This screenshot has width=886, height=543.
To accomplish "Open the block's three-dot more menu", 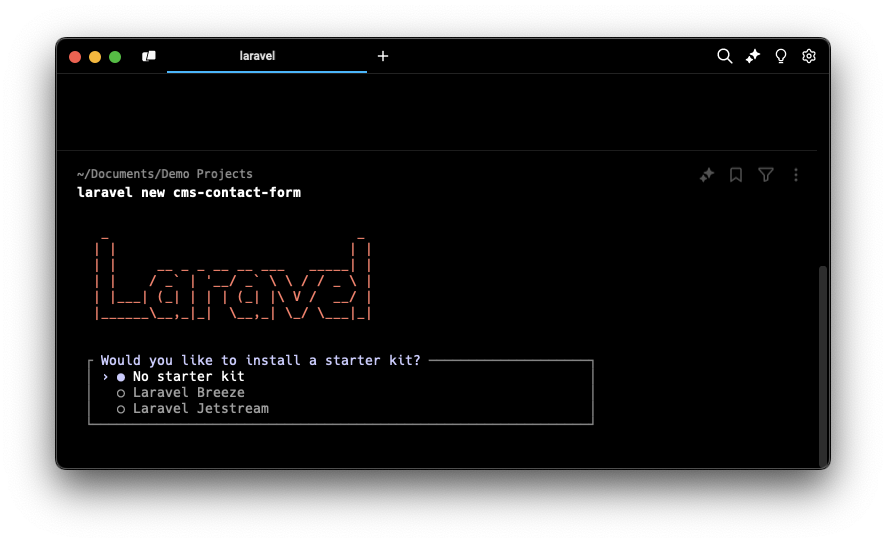I will click(x=796, y=175).
